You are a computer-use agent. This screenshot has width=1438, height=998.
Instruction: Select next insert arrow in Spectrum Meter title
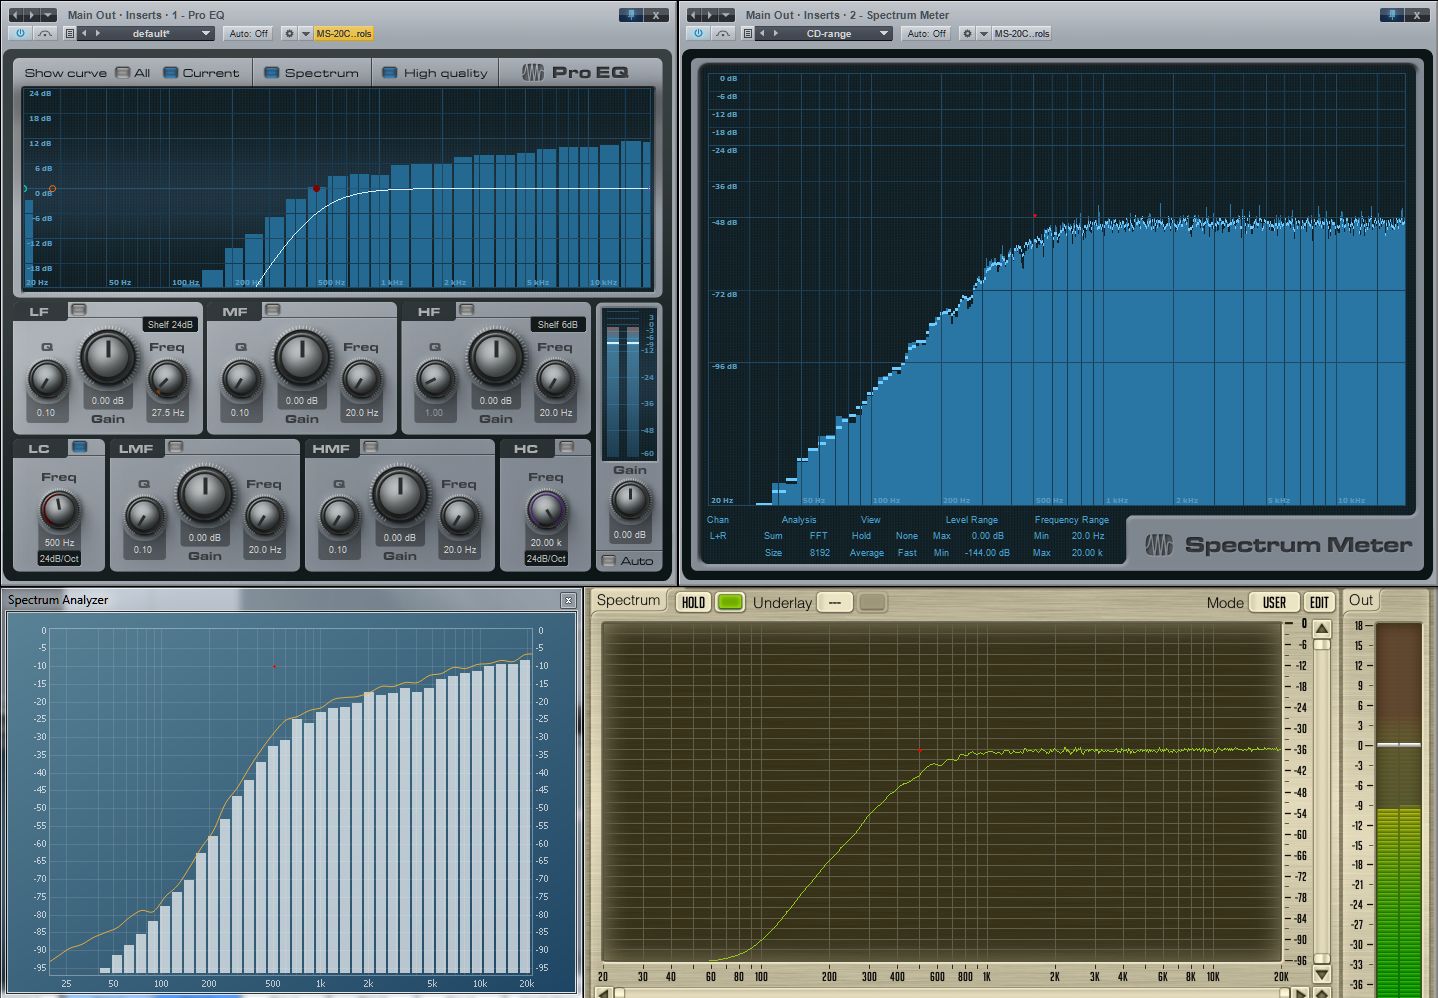tap(709, 15)
